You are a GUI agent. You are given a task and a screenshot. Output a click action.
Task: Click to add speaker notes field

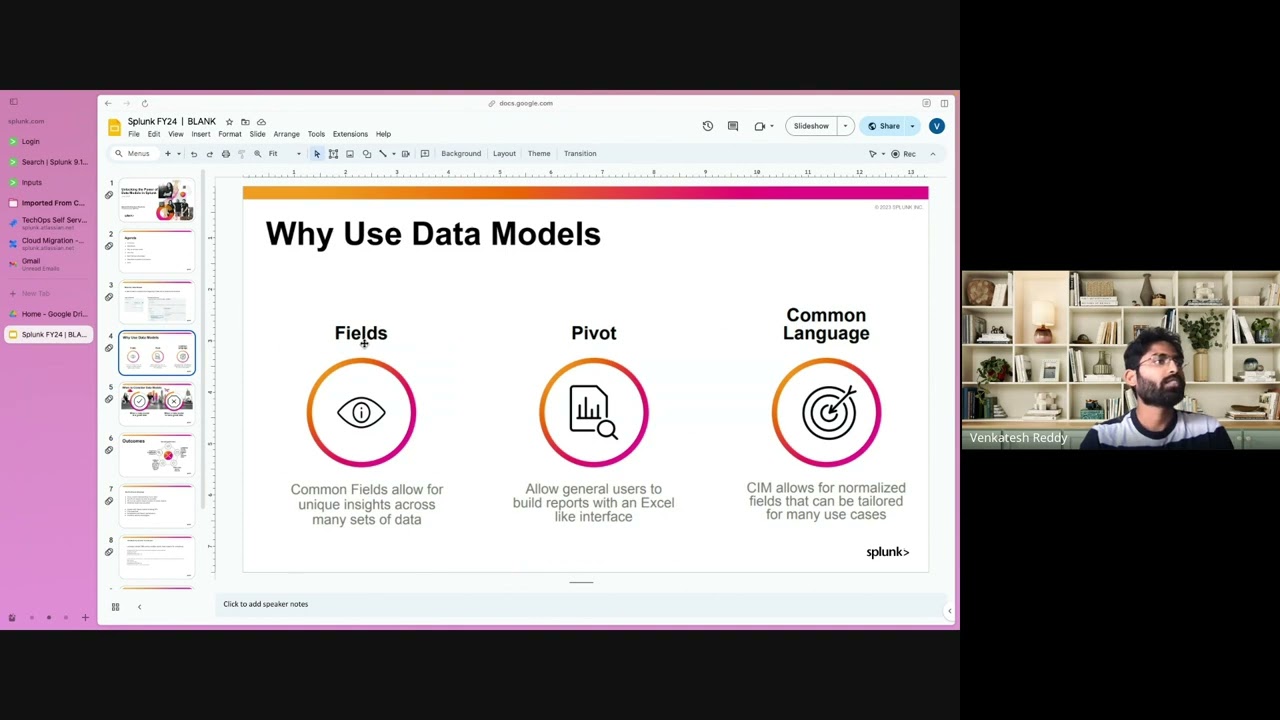[580, 604]
